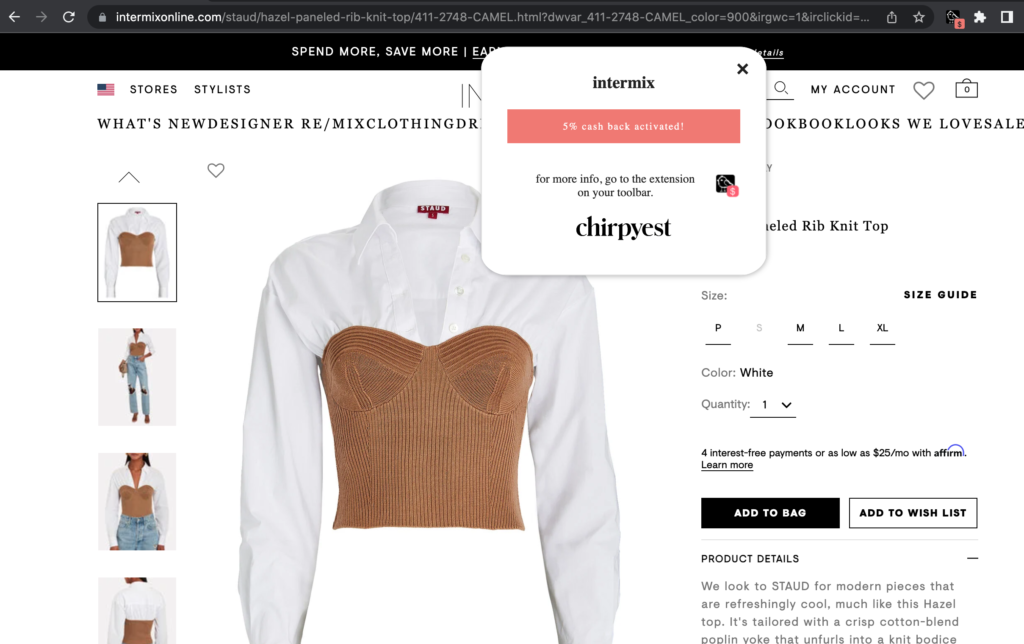
Task: Click the up chevron above the thumbnails
Action: pyautogui.click(x=129, y=177)
